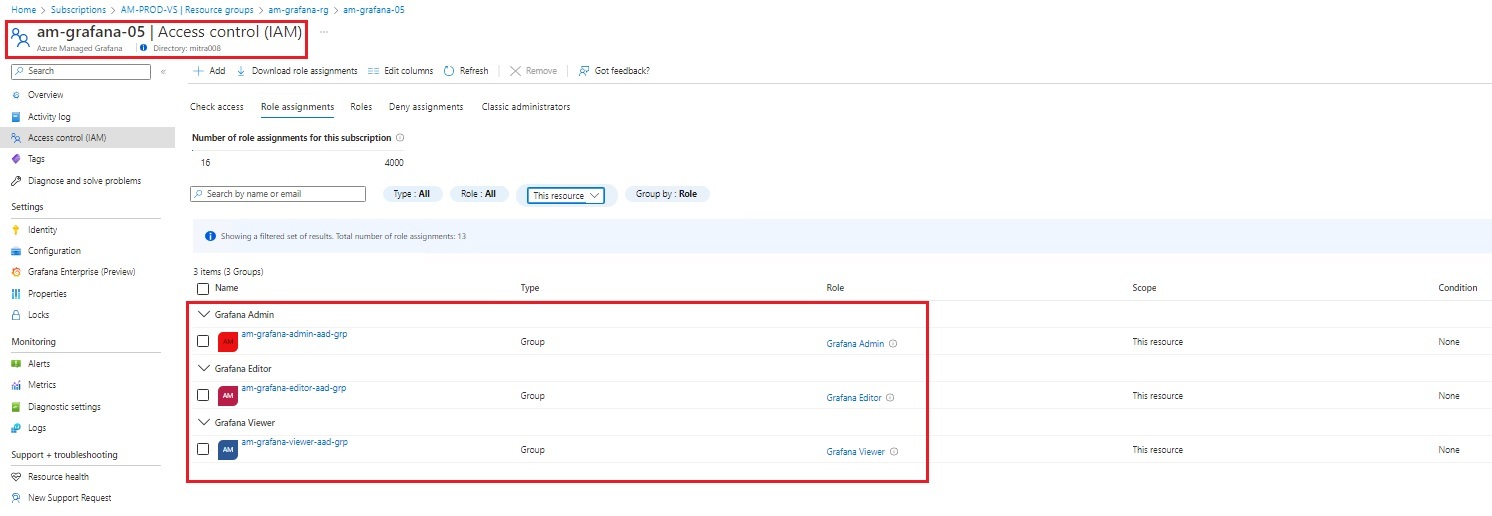
Task: Click the Search by name or email field
Action: [278, 194]
